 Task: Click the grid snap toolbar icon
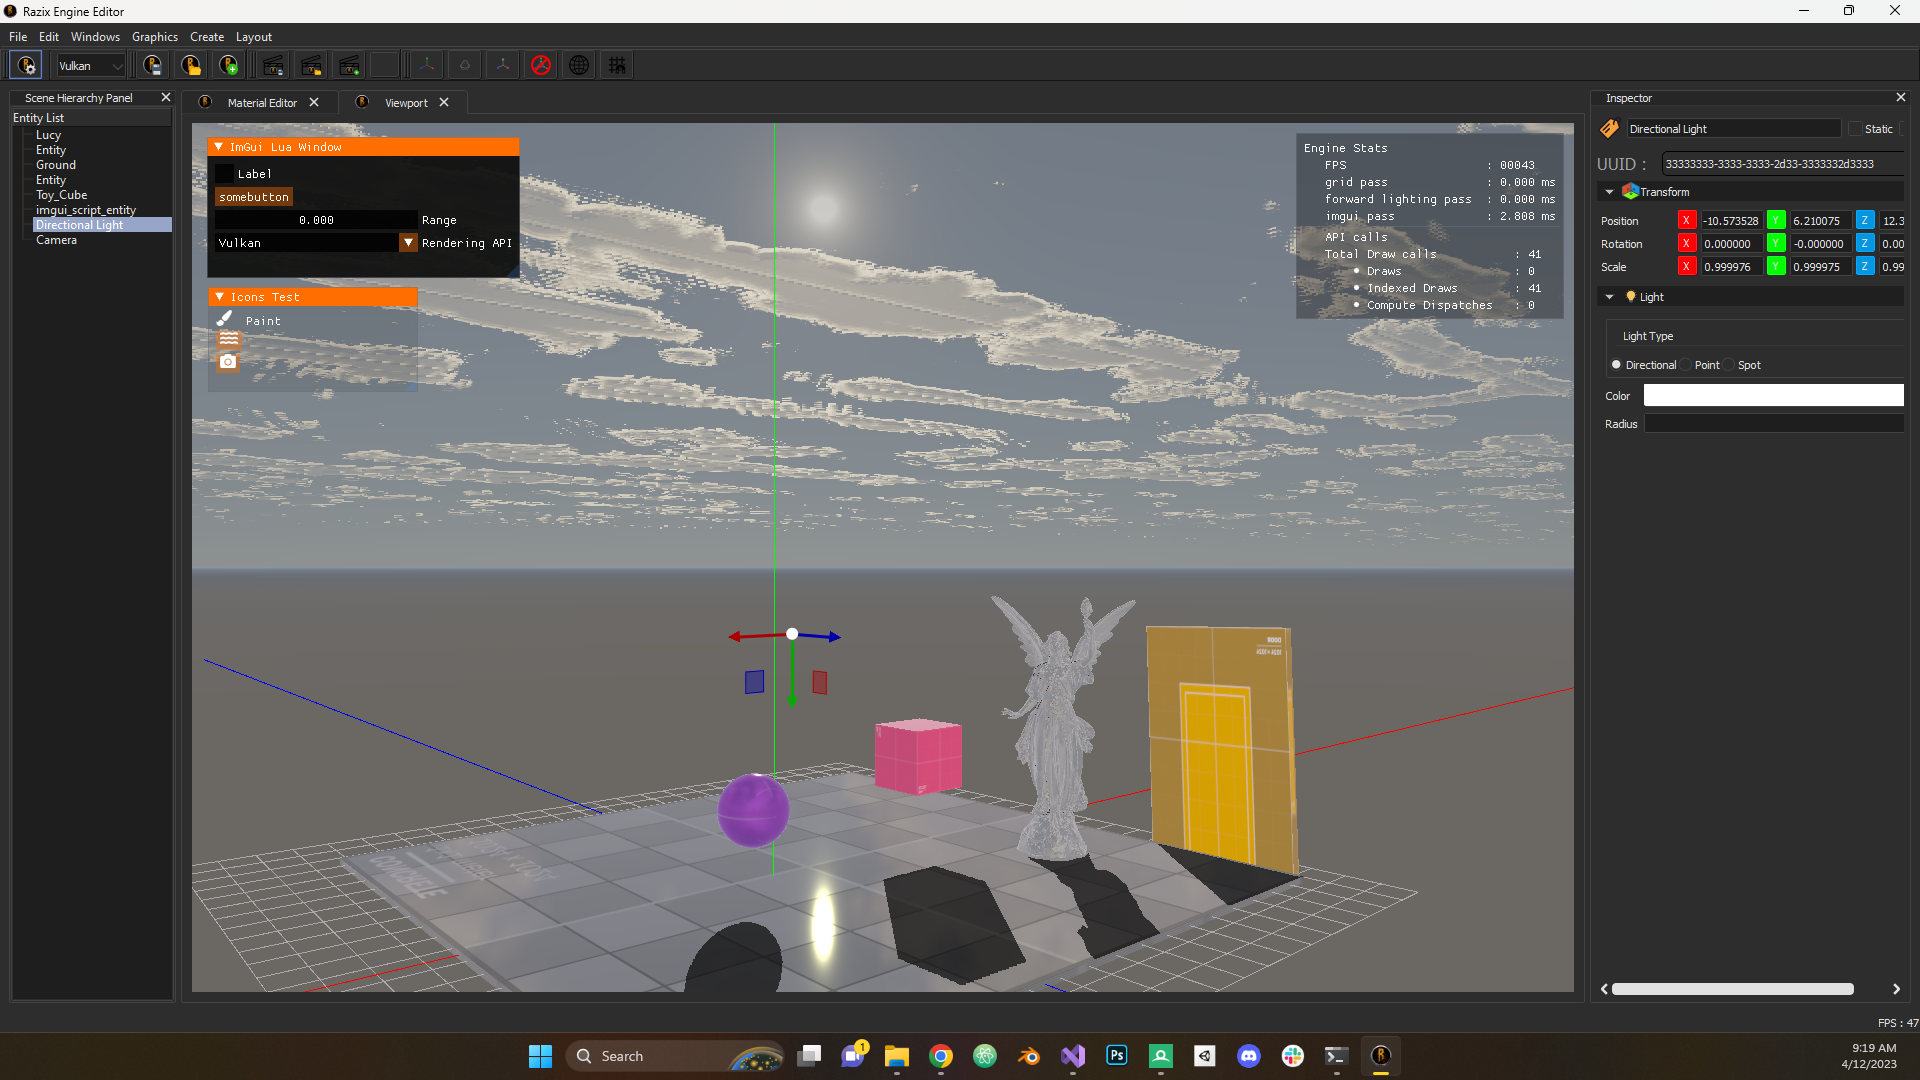click(617, 66)
